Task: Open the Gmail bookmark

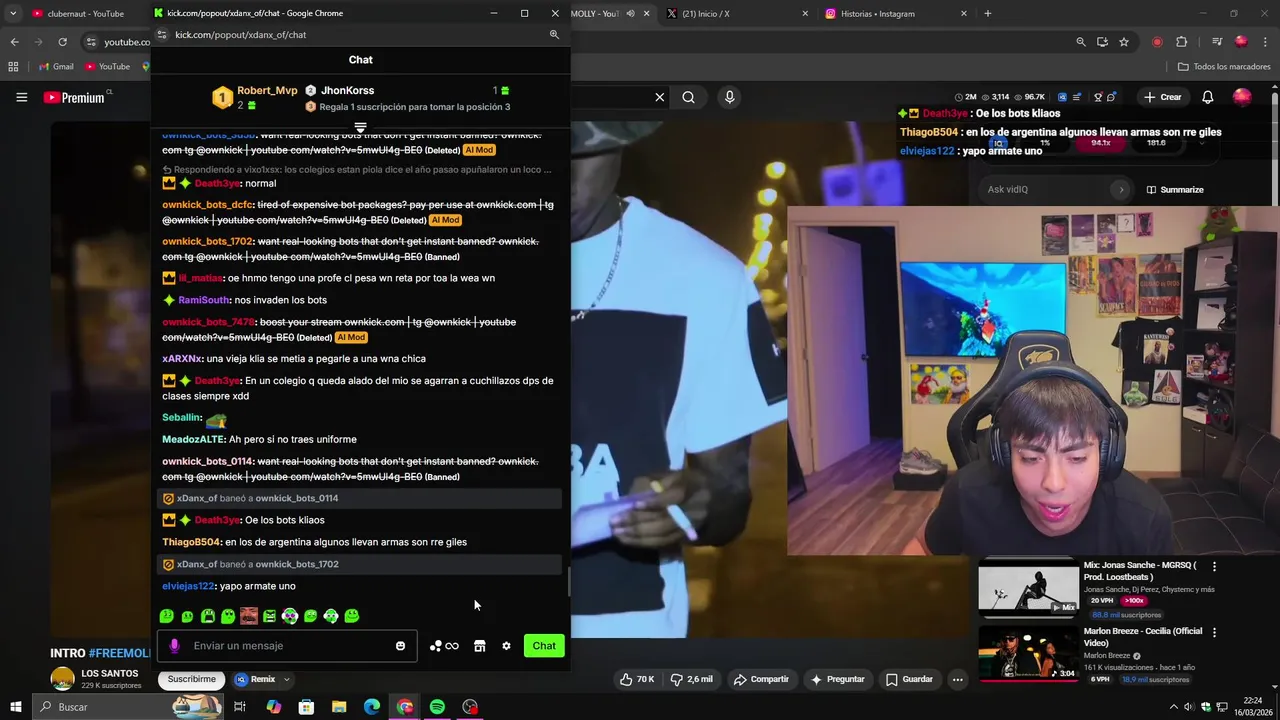Action: pos(56,67)
